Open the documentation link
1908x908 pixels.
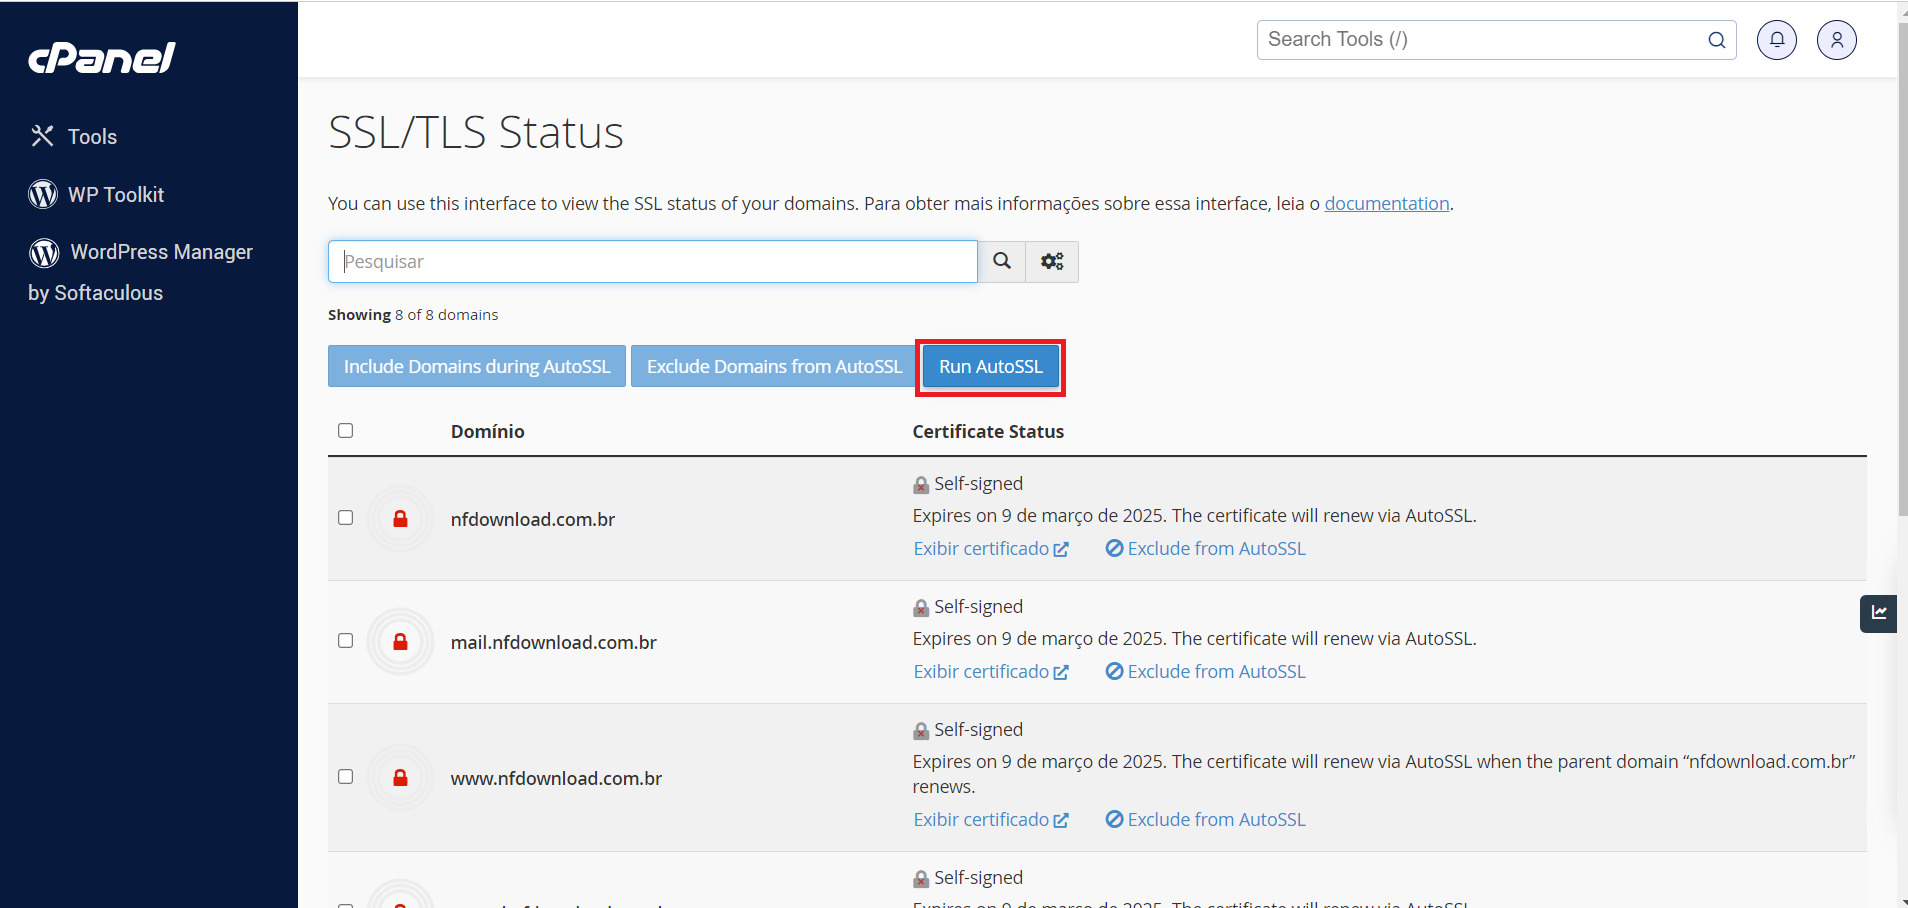1387,204
